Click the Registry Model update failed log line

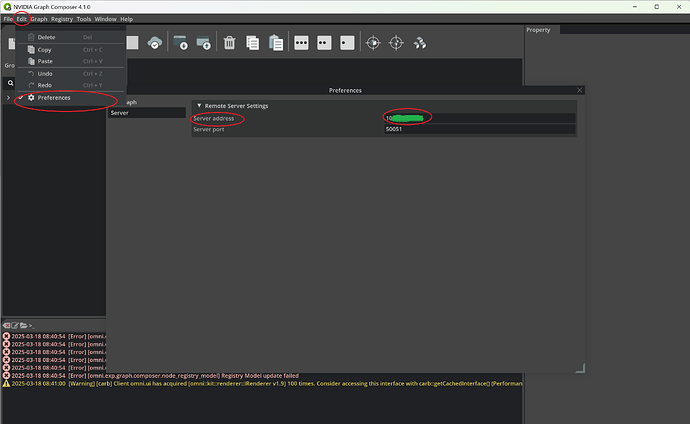coord(155,376)
